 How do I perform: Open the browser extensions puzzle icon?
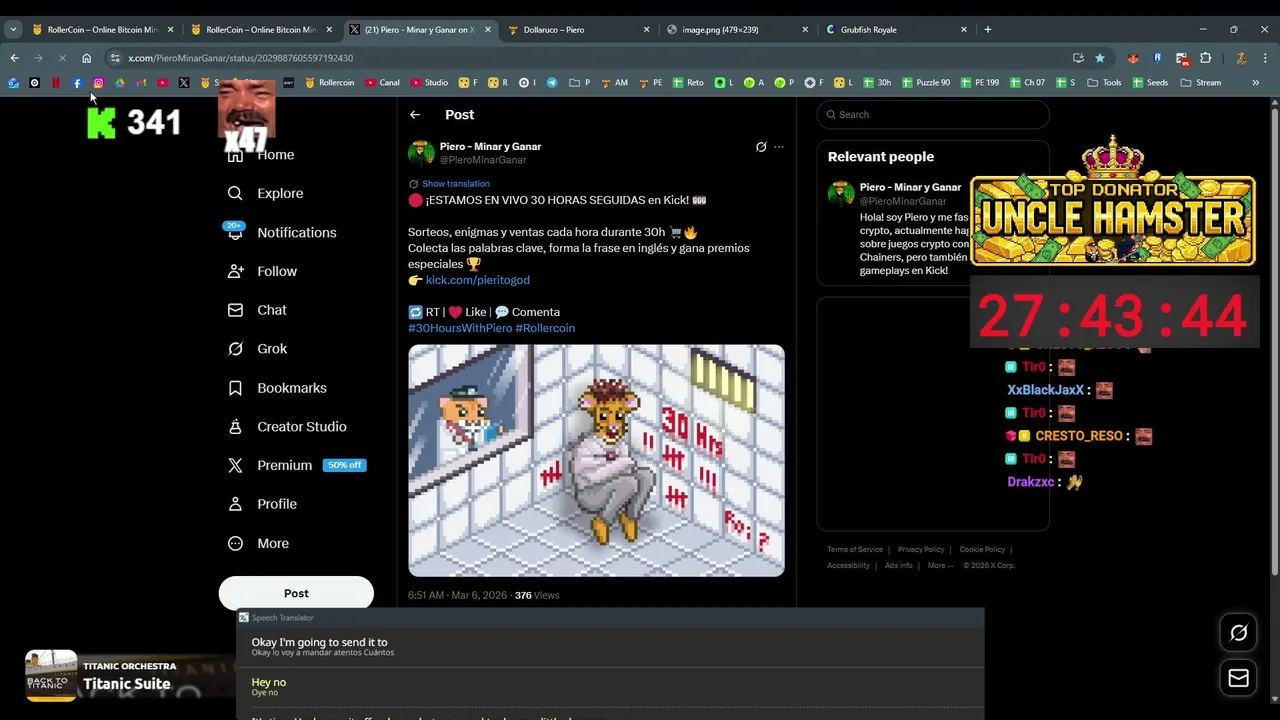[x=1205, y=58]
